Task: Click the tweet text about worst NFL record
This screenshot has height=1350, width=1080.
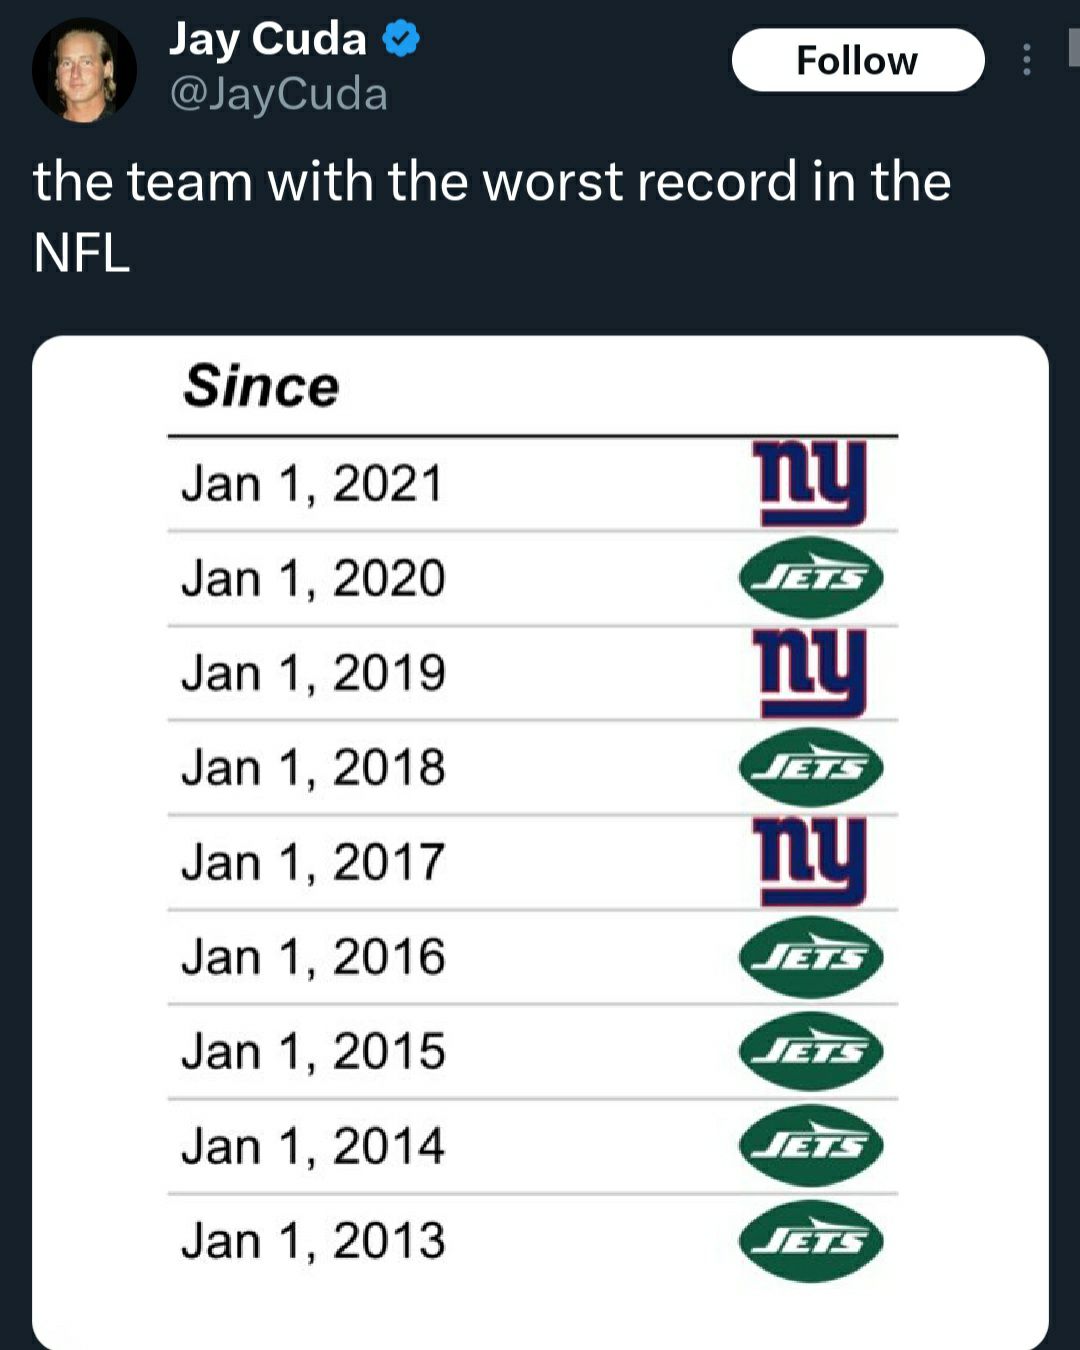Action: (492, 216)
